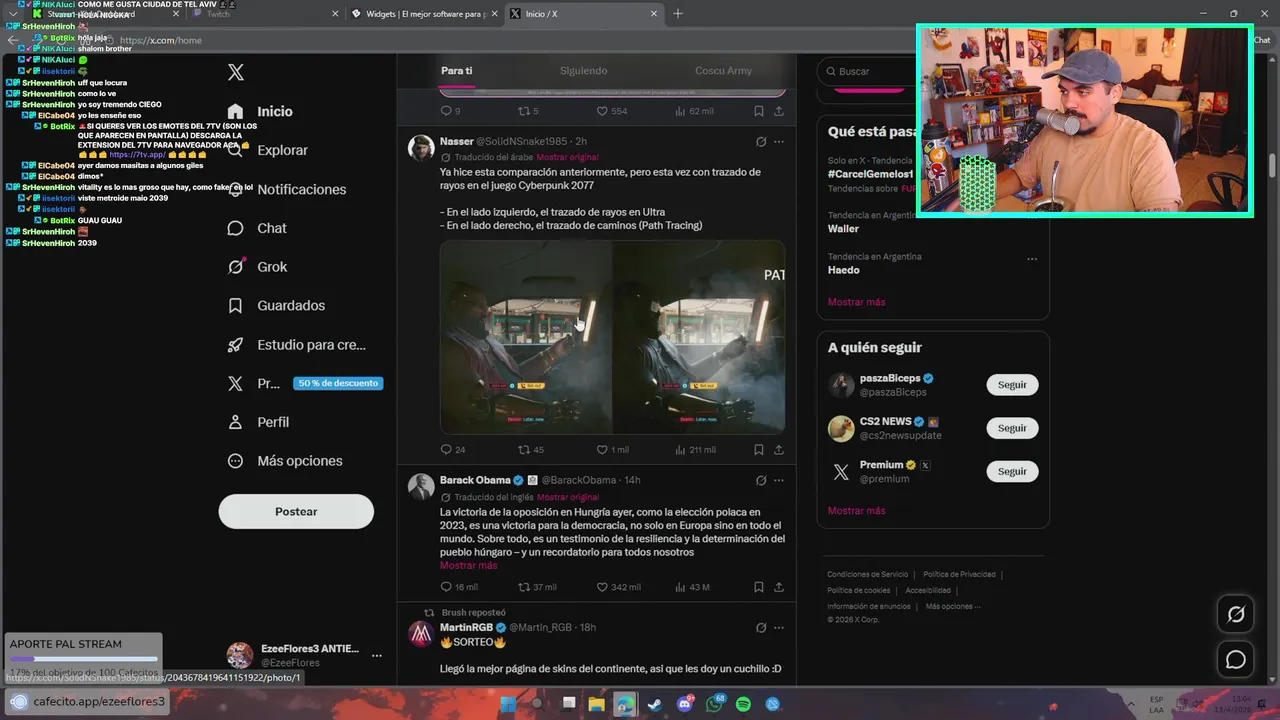The image size is (1280, 720).
Task: Like the top tweet with 554 likes
Action: point(612,111)
